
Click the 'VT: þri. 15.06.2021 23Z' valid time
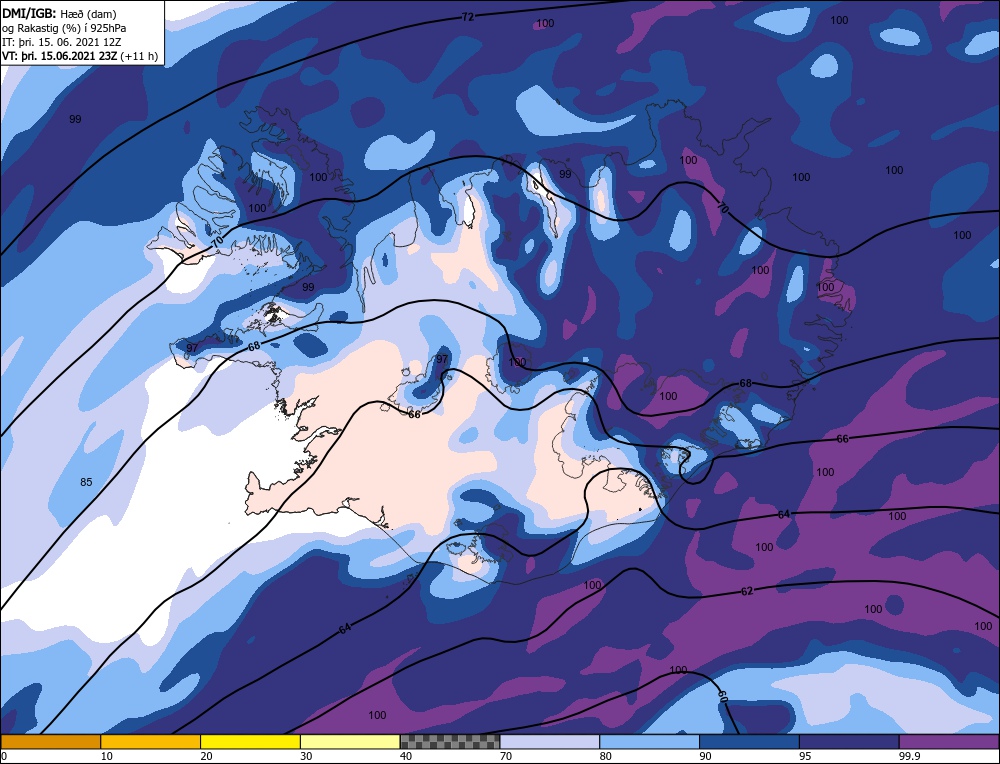(60, 55)
